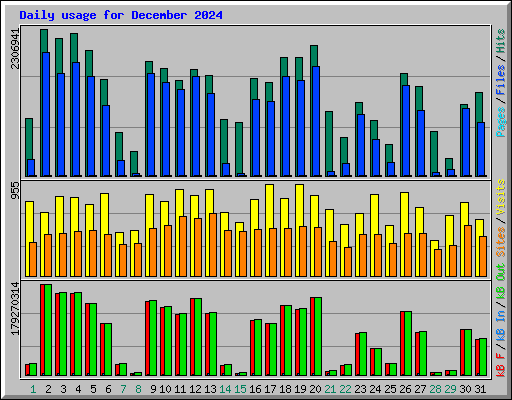Click day label 10 on the x-axis
Image resolution: width=512 pixels, height=400 pixels.
click(x=165, y=389)
